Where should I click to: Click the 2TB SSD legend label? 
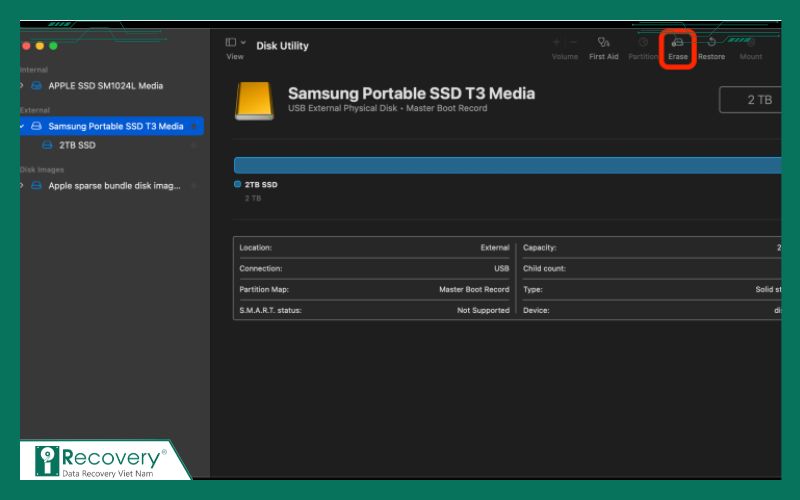260,185
